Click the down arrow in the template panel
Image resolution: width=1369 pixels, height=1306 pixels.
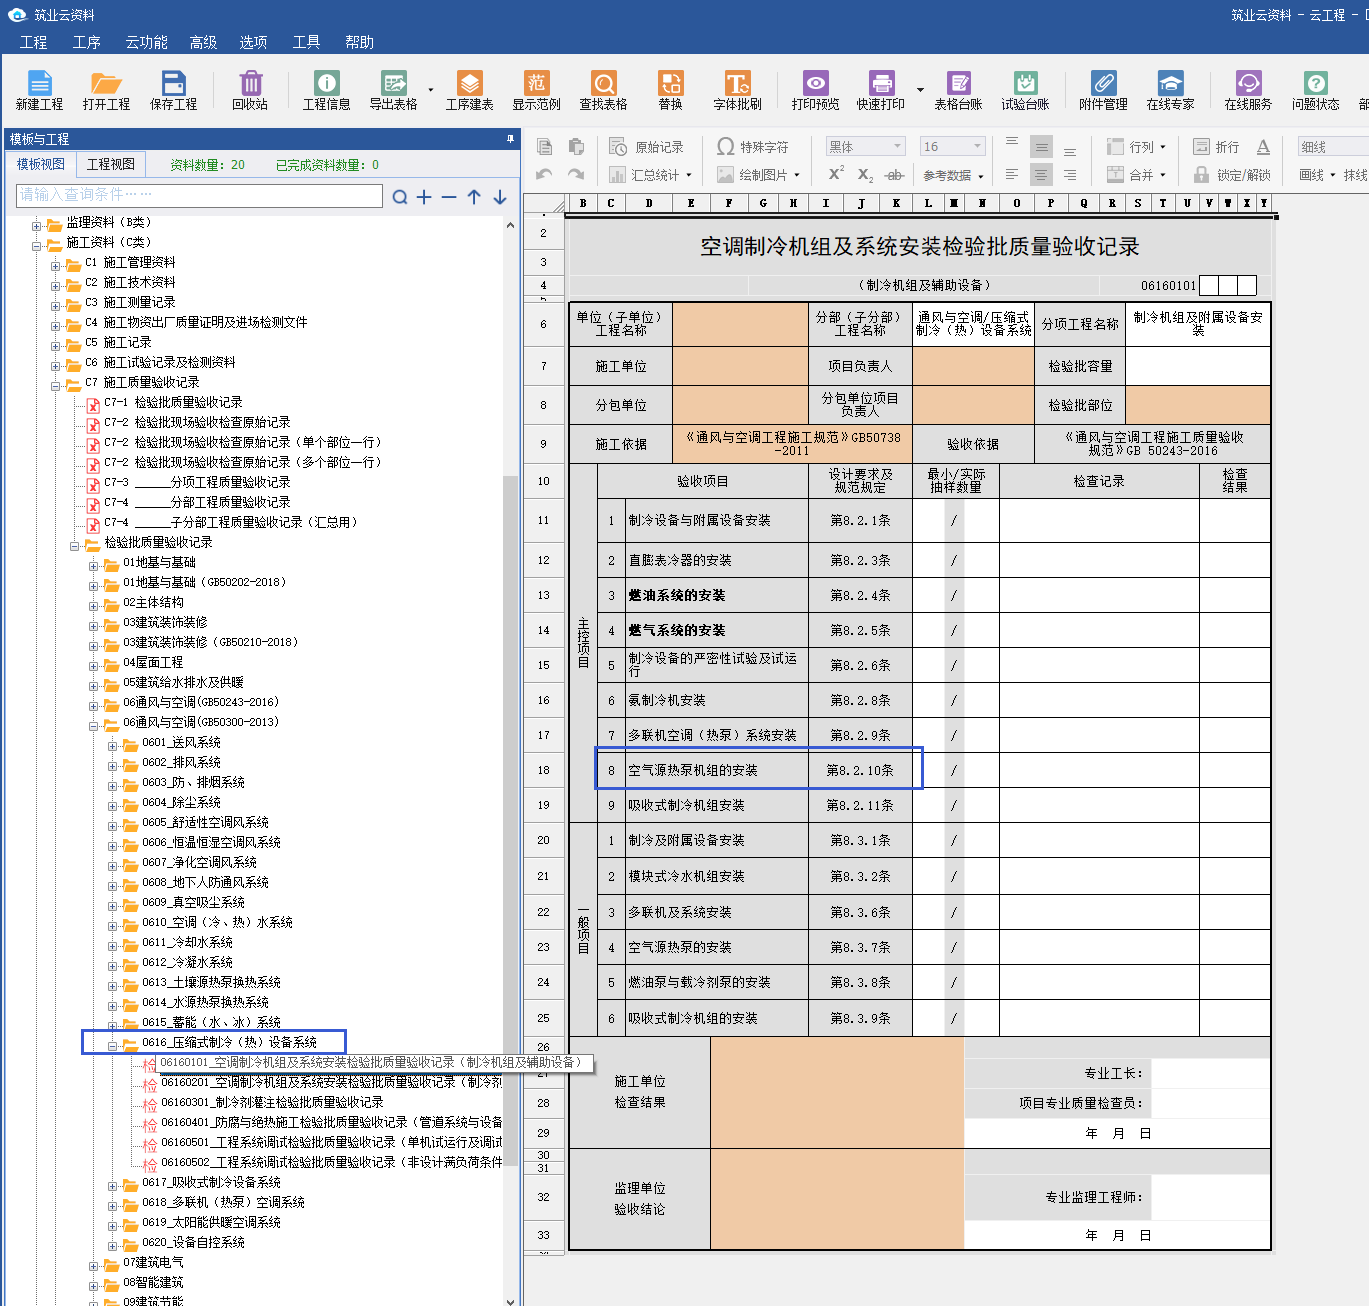point(499,197)
